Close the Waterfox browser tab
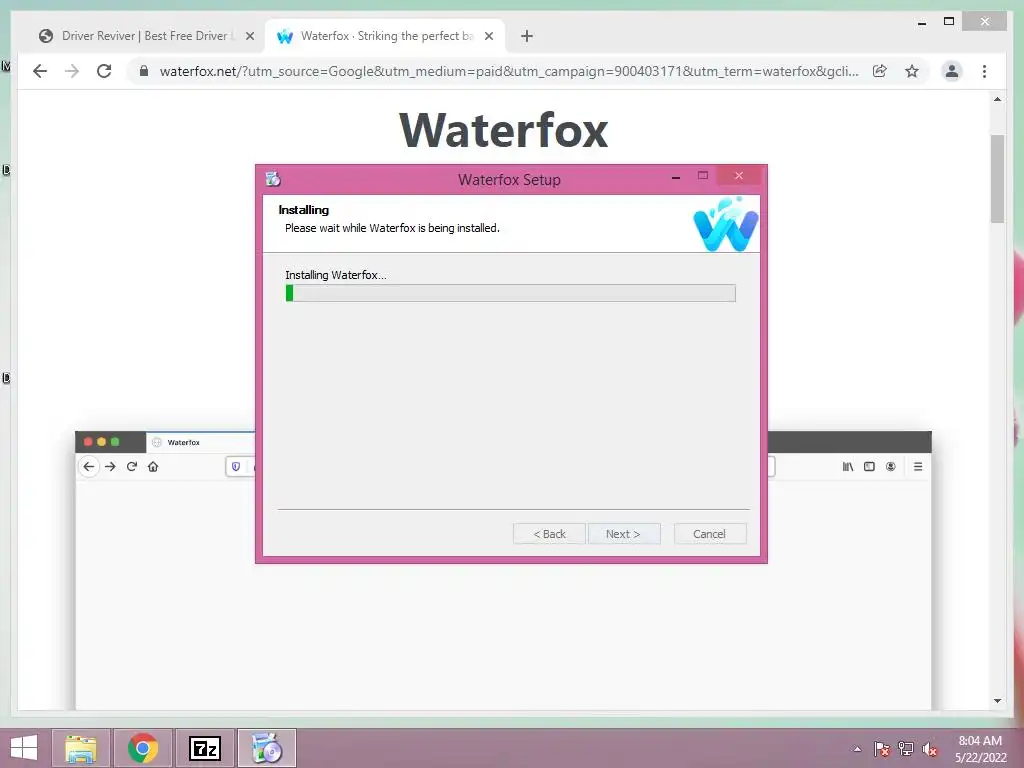 [x=488, y=37]
